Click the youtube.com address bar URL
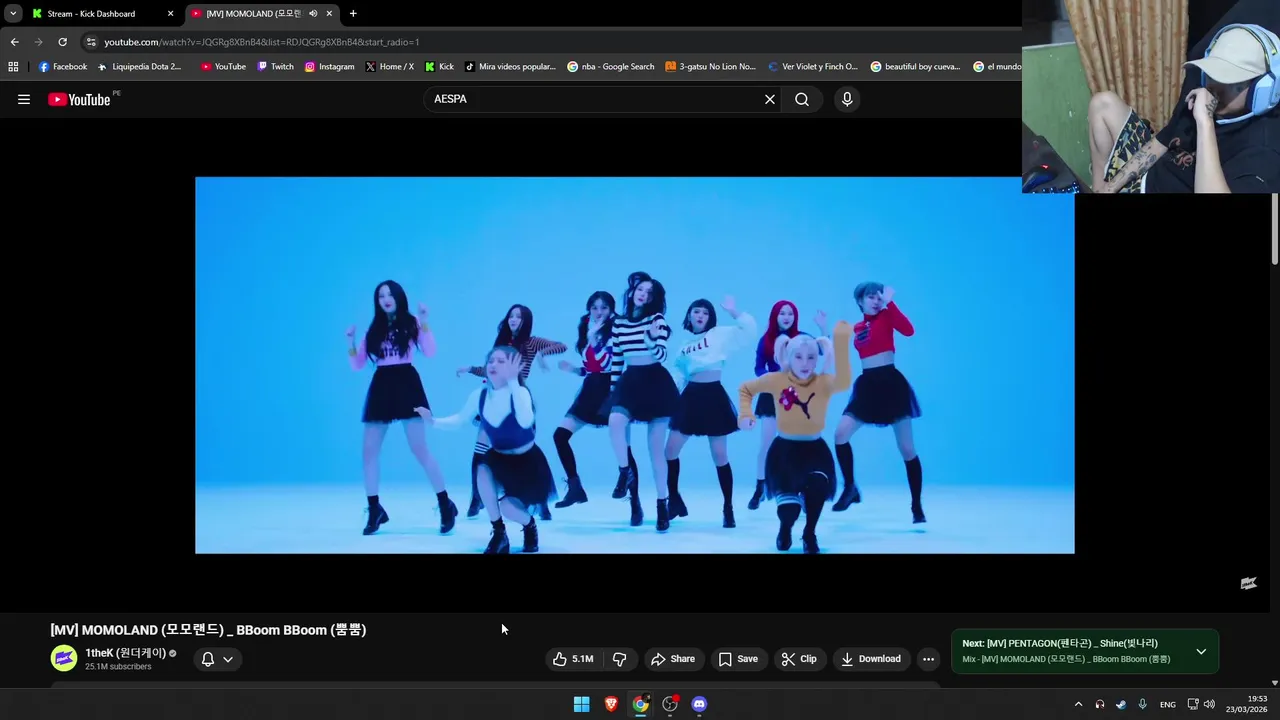The height and width of the screenshot is (720, 1280). point(262,42)
